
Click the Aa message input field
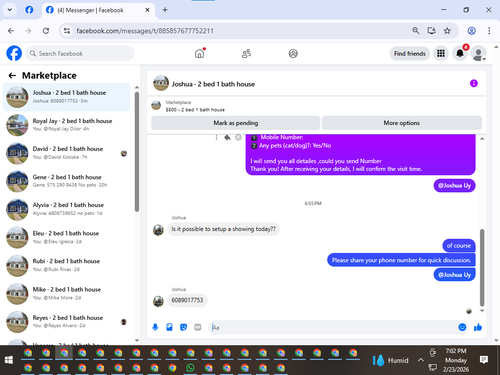click(x=333, y=327)
